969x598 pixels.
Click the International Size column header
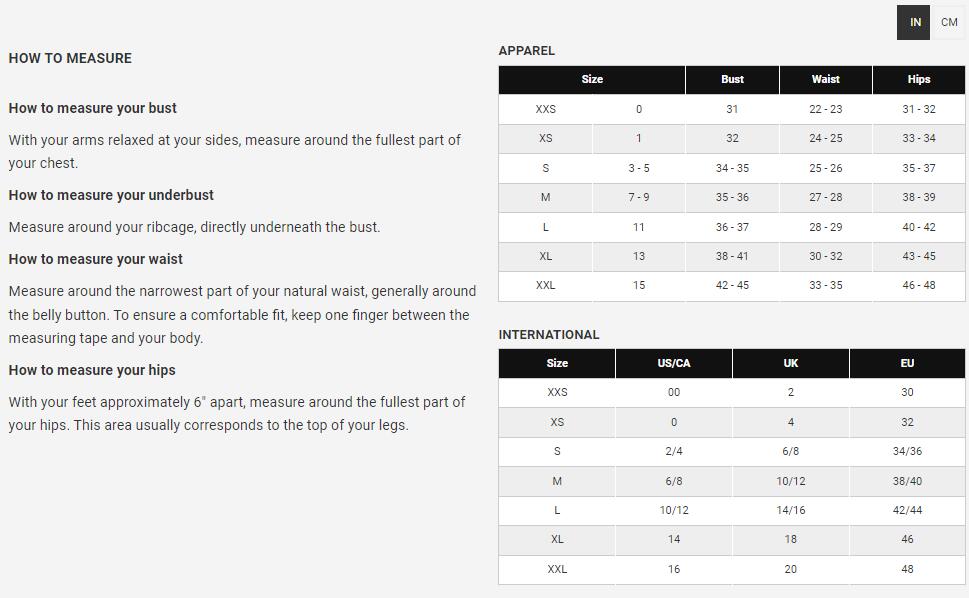(x=557, y=363)
